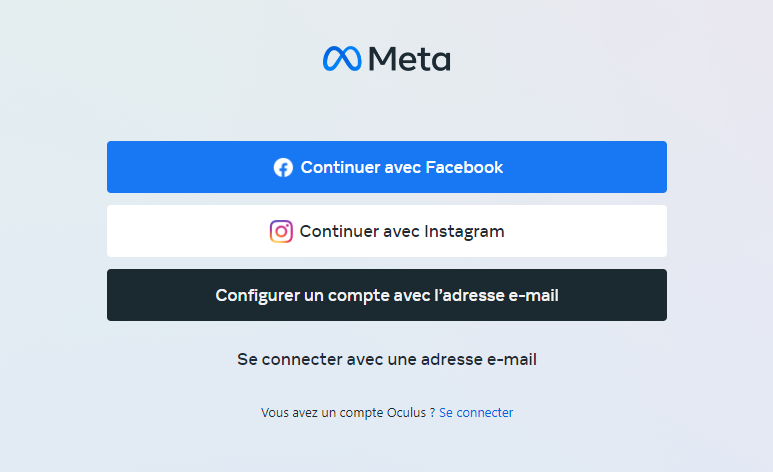Choose the blue 'Continuer avec Facebook' button
This screenshot has height=472, width=773.
pyautogui.click(x=387, y=167)
